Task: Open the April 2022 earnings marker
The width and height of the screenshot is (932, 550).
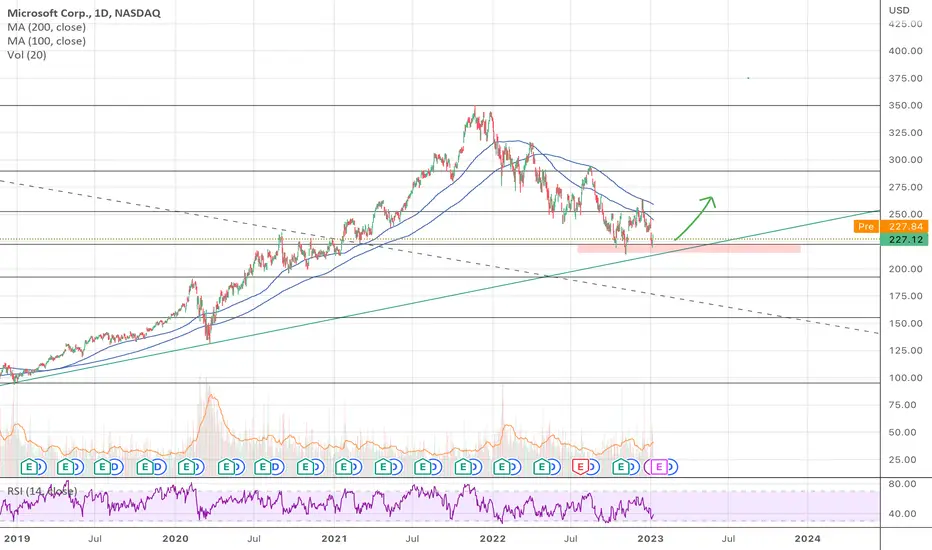Action: click(541, 467)
